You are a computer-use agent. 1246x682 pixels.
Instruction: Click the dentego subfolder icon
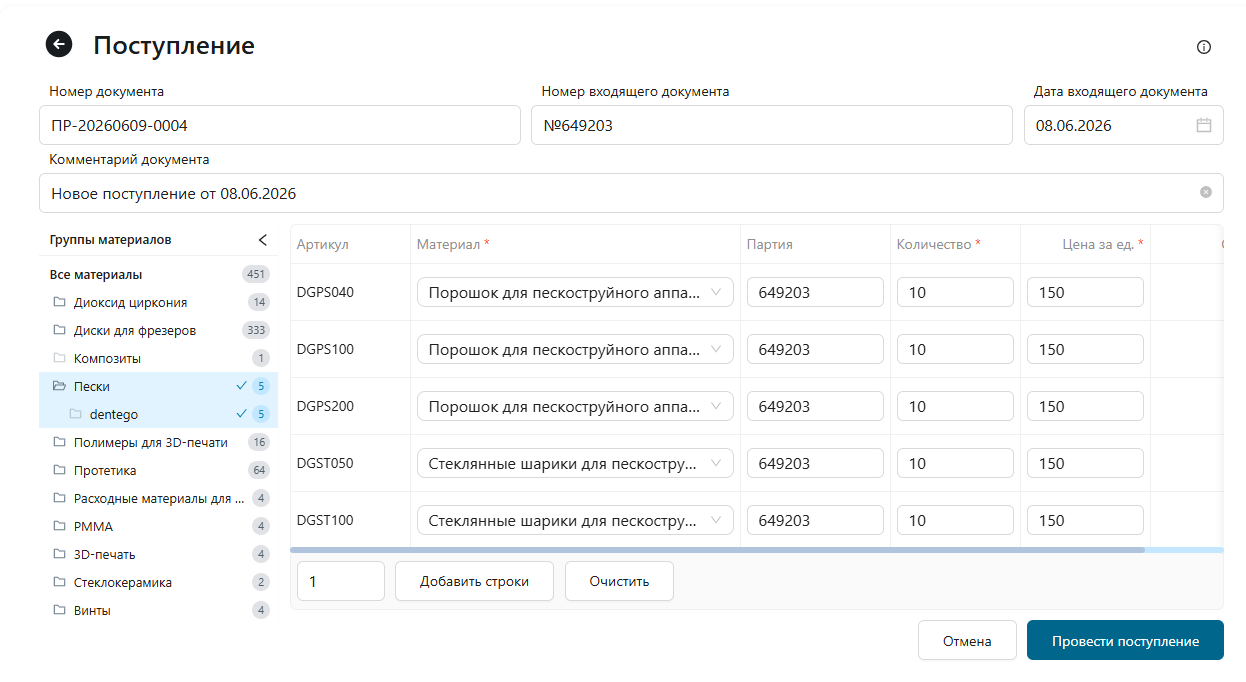coord(75,414)
